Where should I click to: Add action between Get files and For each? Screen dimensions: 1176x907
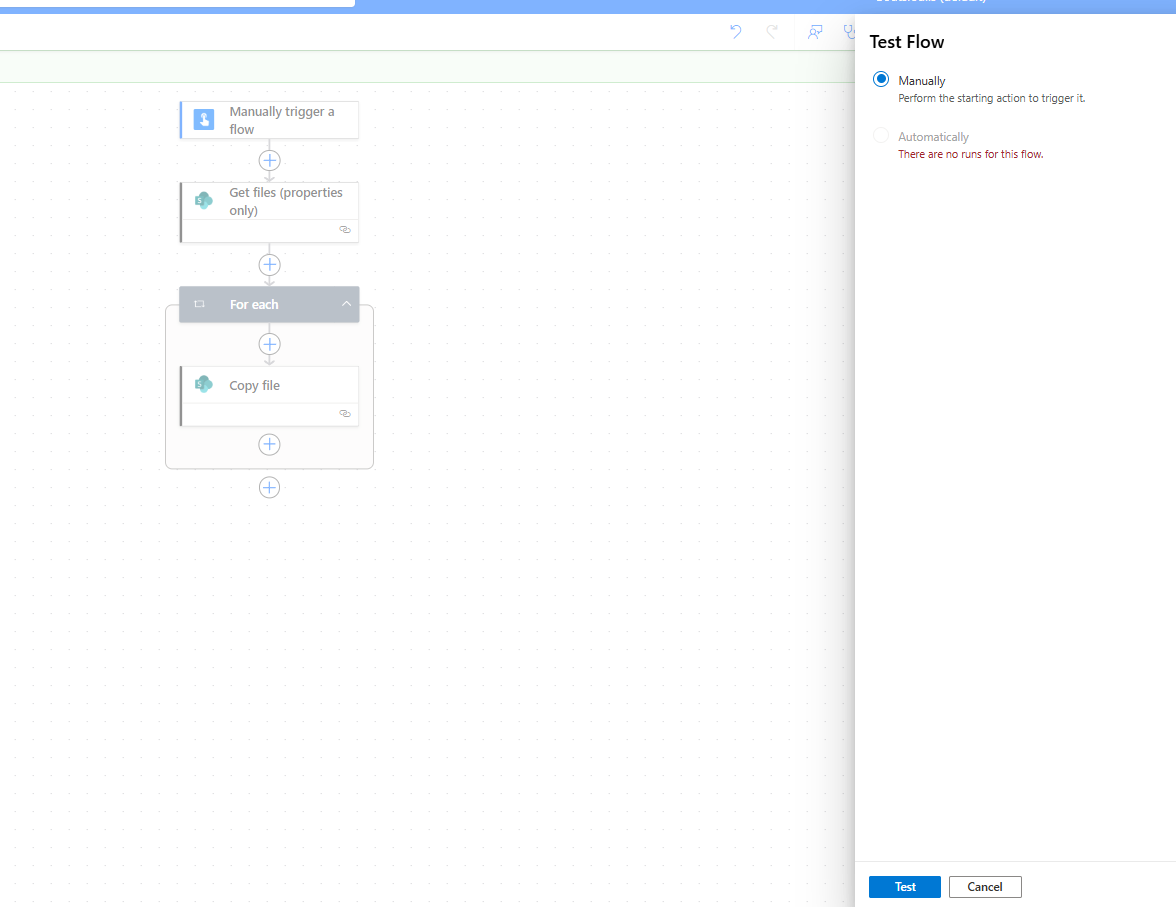coord(269,265)
